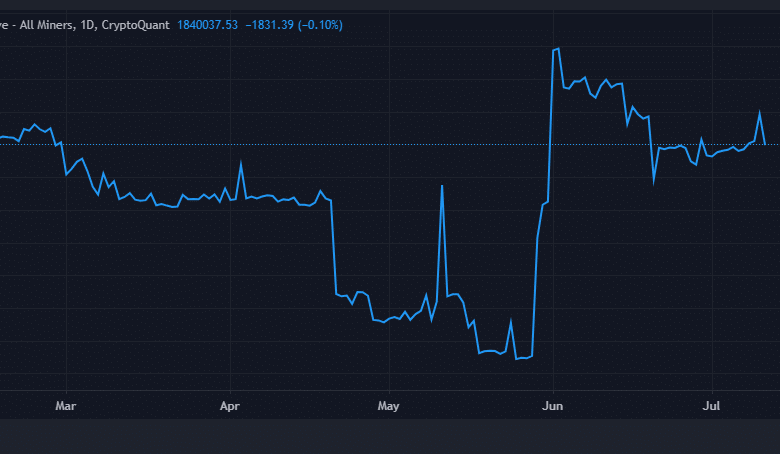Select the Mar label on time axis
Screen dimensions: 780x454
pos(66,406)
